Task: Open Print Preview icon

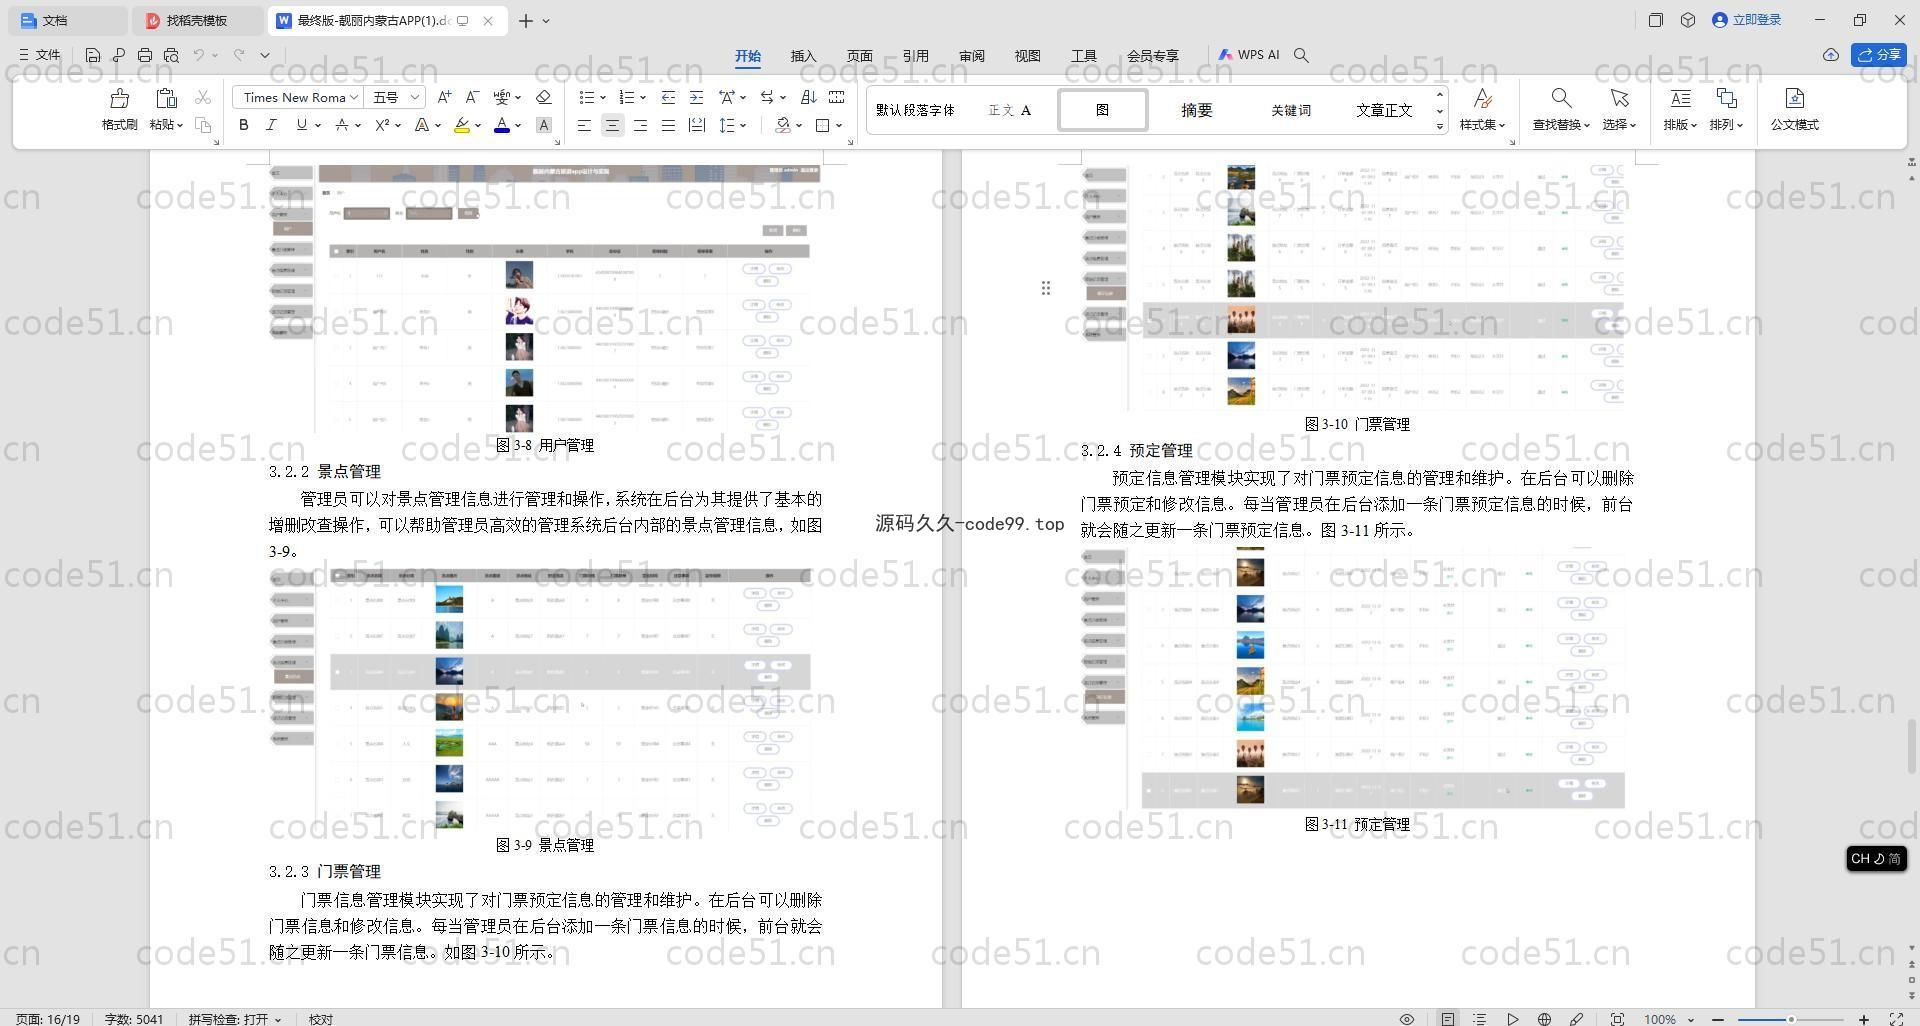Action: coord(171,55)
